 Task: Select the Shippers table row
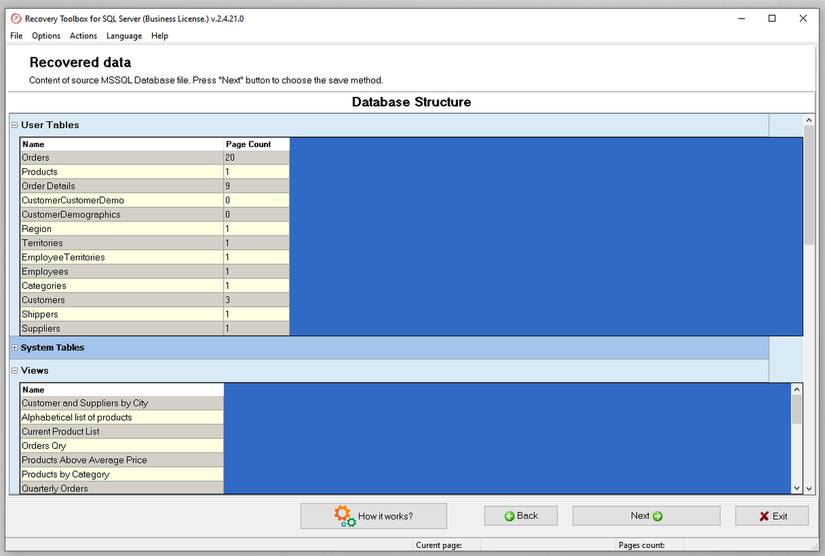(155, 314)
